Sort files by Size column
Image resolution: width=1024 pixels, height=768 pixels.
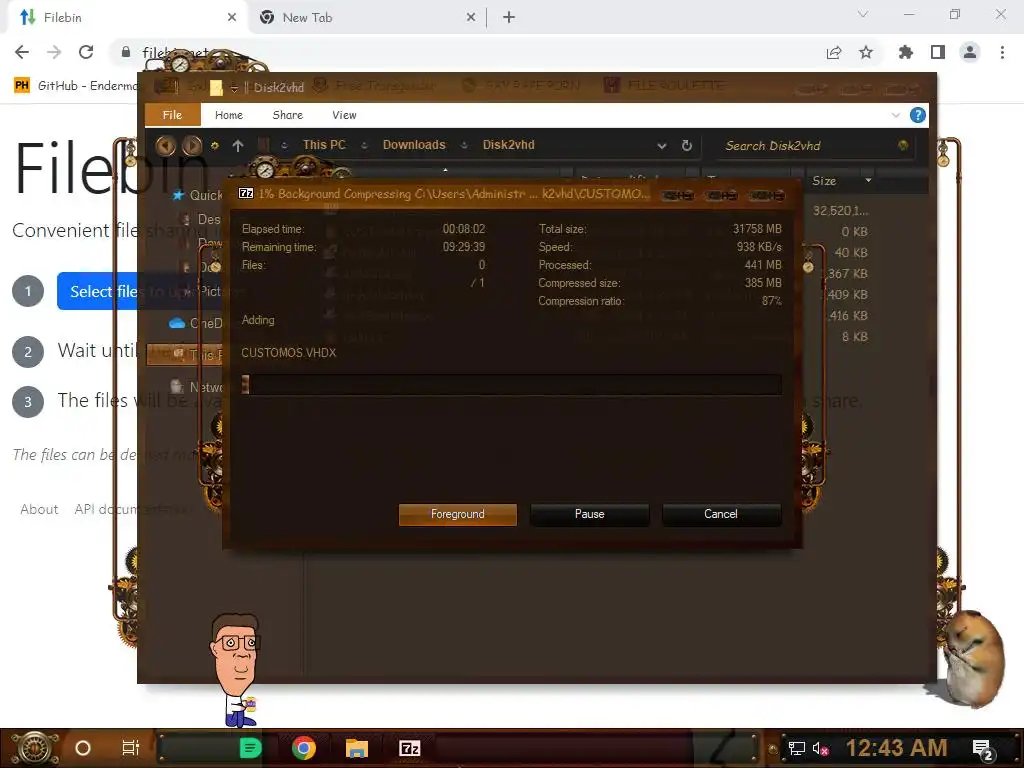(824, 181)
